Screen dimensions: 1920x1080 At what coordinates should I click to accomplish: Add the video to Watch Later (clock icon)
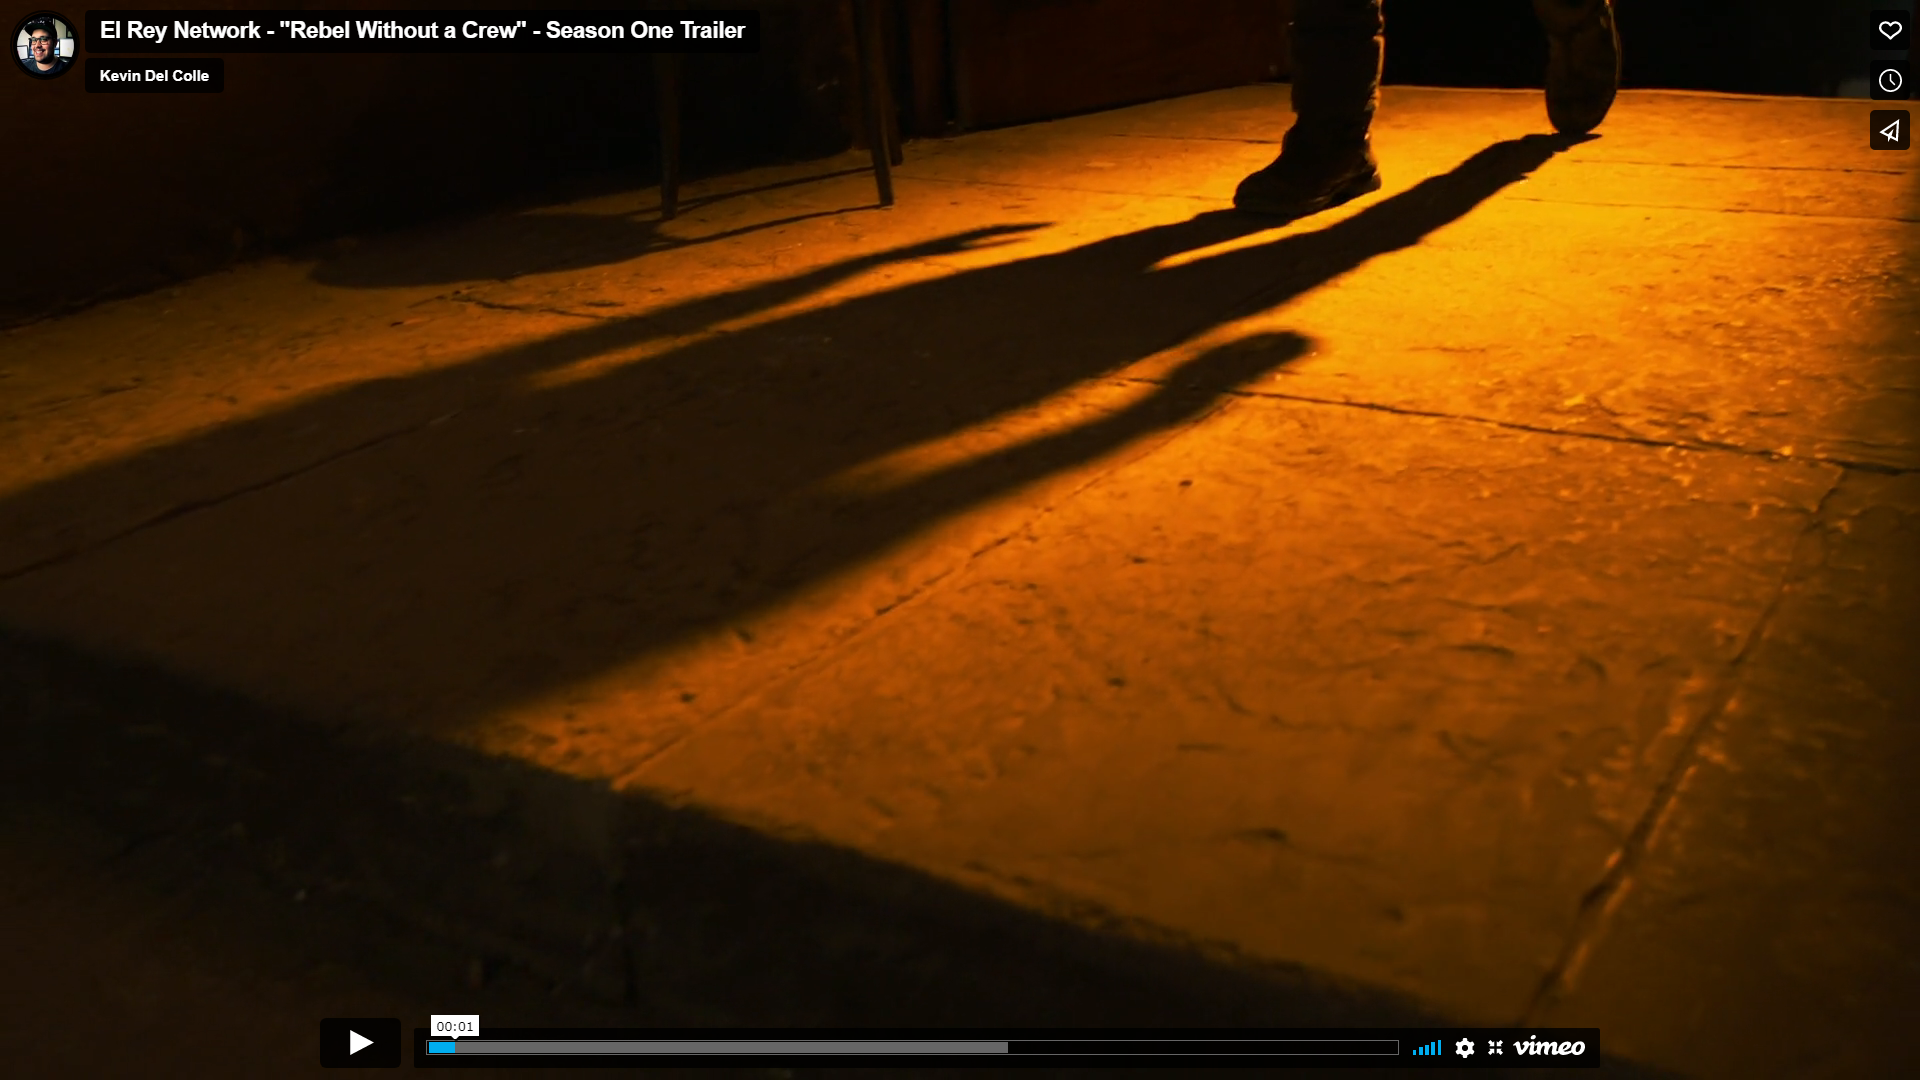(1889, 80)
